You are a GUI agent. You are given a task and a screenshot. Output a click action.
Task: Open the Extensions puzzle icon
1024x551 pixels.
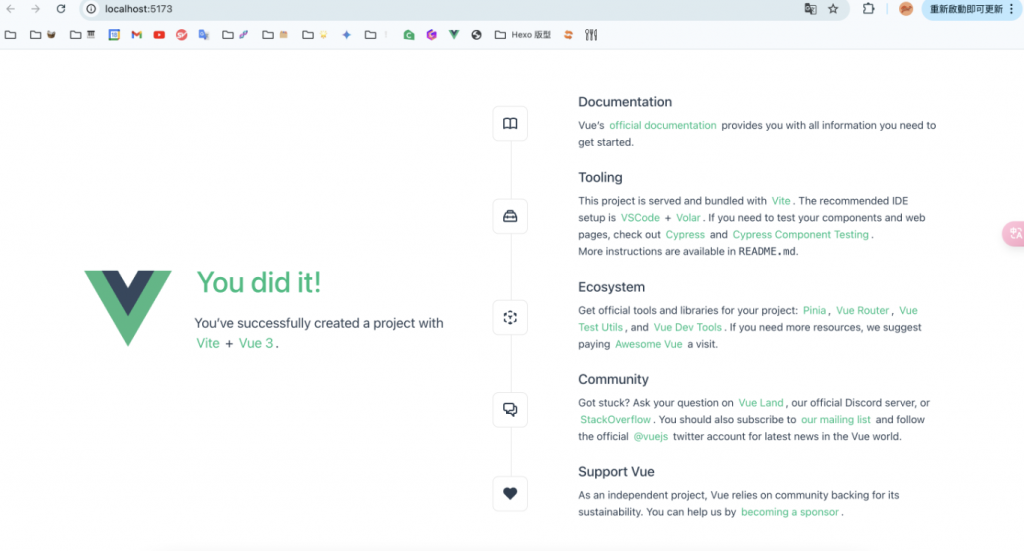(x=869, y=9)
